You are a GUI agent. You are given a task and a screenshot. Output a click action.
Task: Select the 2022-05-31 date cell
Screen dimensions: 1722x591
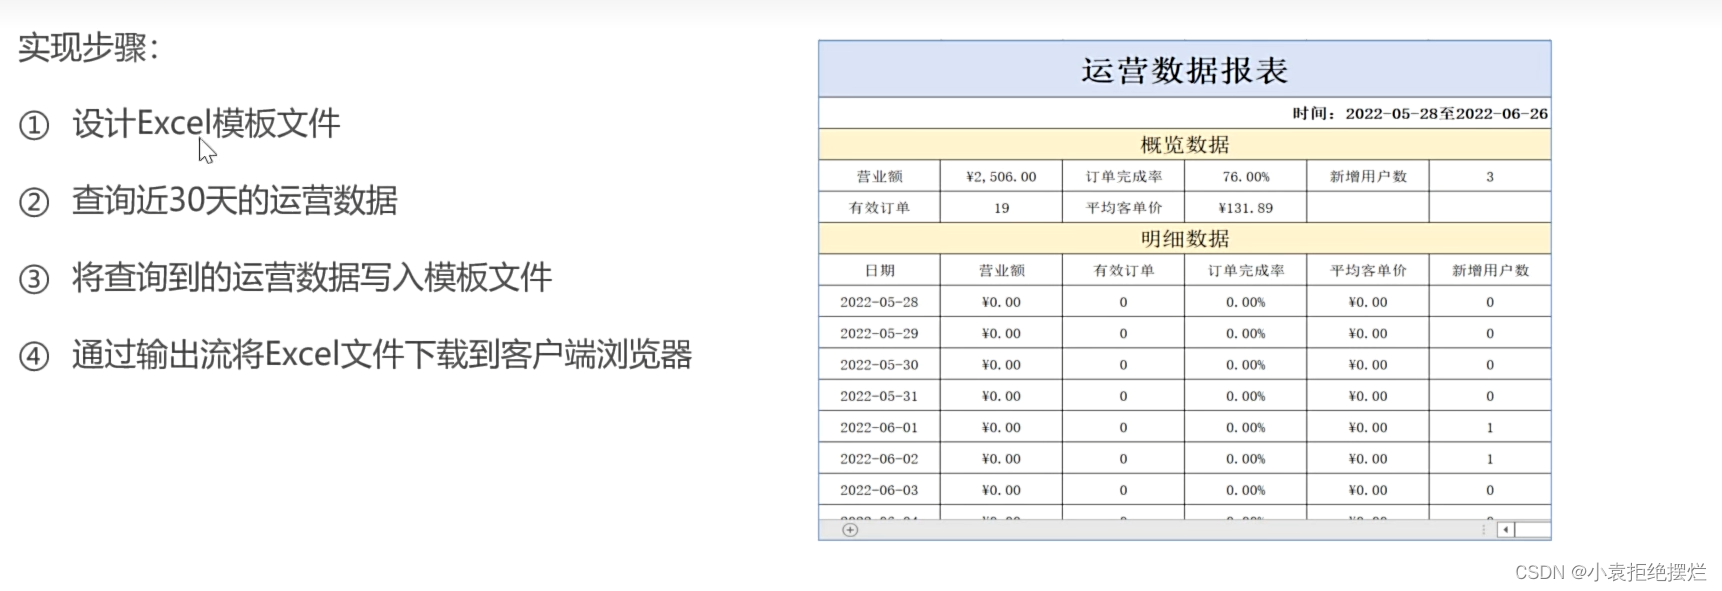pos(880,395)
